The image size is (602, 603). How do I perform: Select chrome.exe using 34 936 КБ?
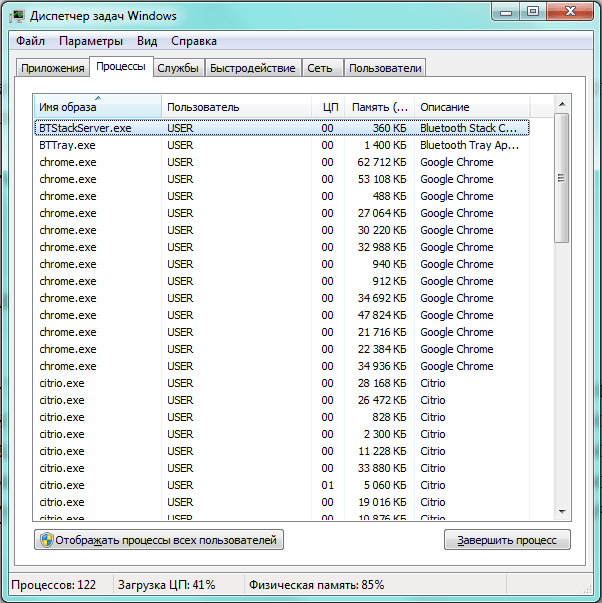[282, 366]
